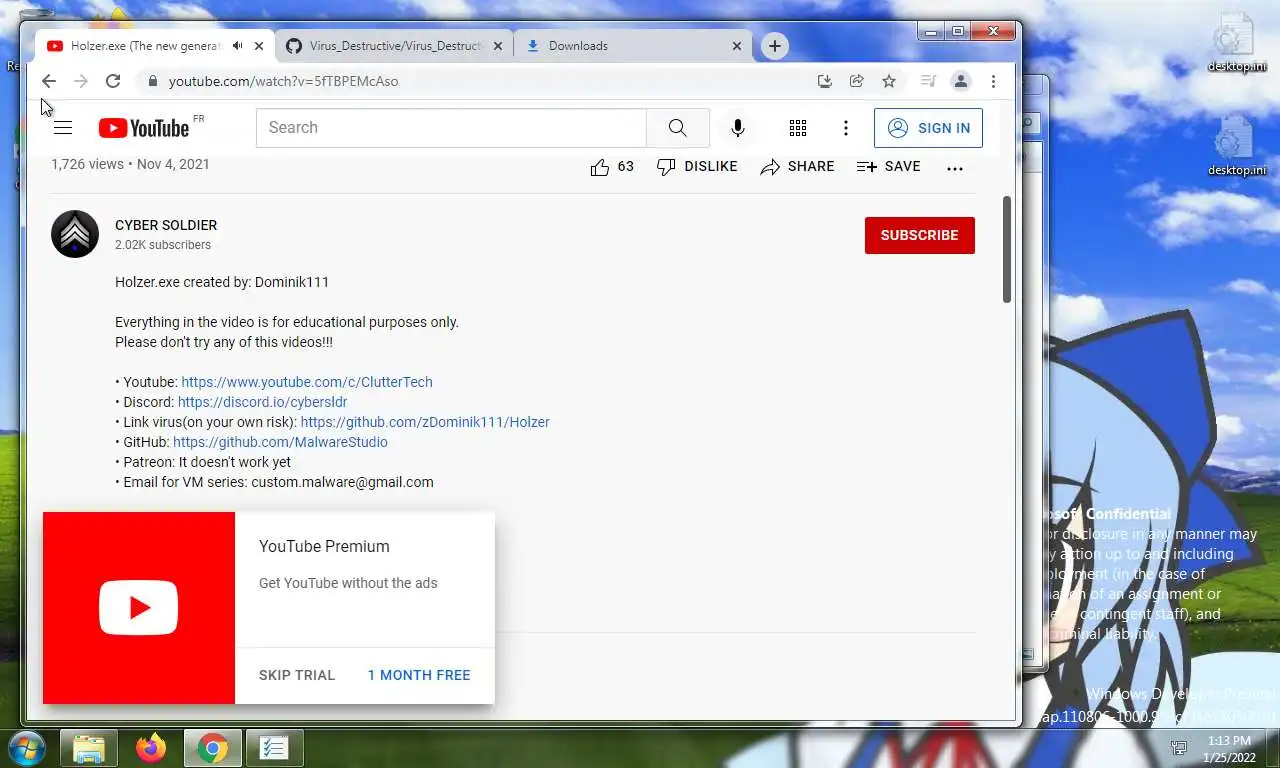Click the page vertical scrollbar thumb
The width and height of the screenshot is (1280, 768).
pyautogui.click(x=1007, y=250)
